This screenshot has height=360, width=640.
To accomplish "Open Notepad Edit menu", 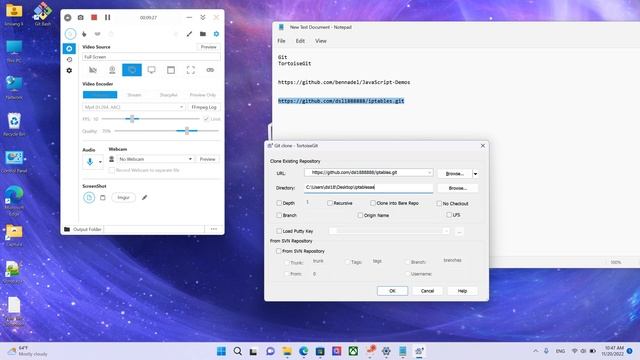I will [x=300, y=41].
